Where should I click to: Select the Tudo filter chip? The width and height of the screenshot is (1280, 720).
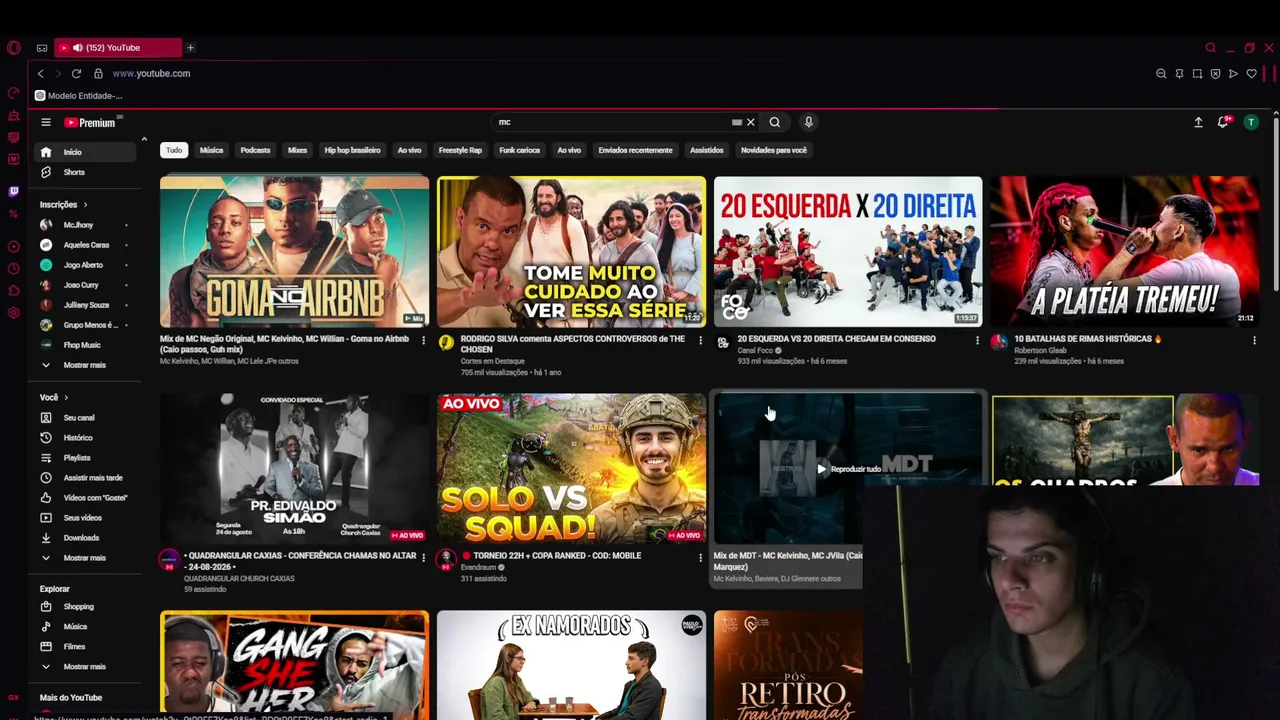click(174, 150)
